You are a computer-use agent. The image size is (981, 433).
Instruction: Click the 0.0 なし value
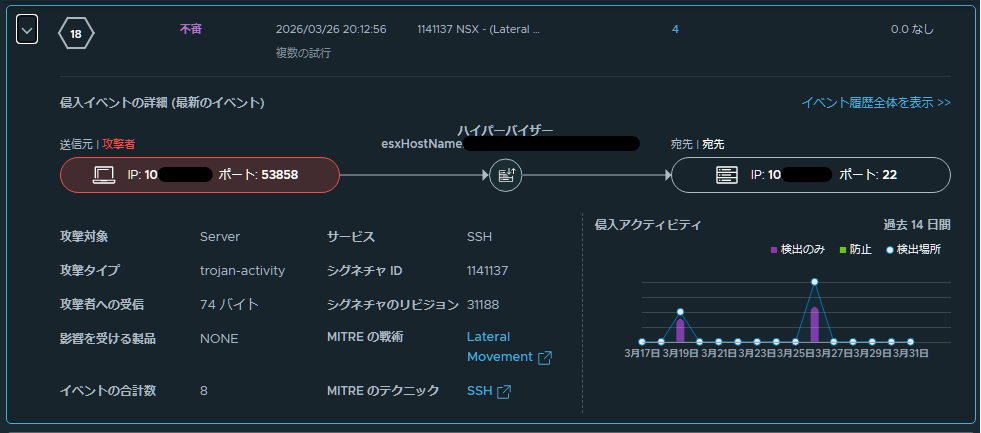point(912,29)
